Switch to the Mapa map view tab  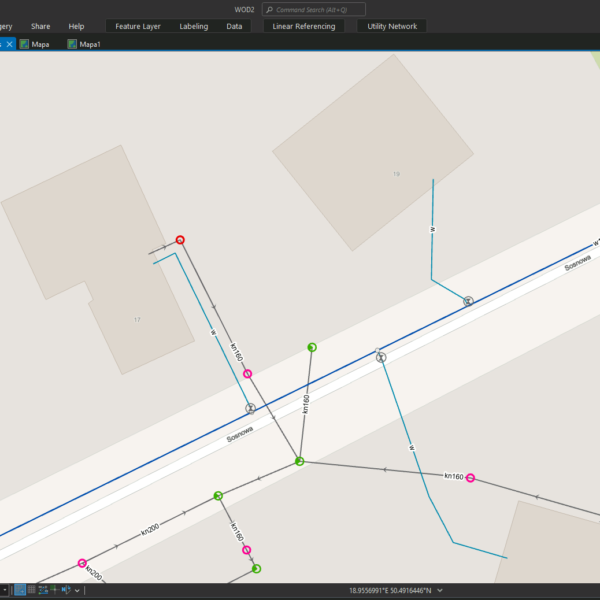pos(40,44)
